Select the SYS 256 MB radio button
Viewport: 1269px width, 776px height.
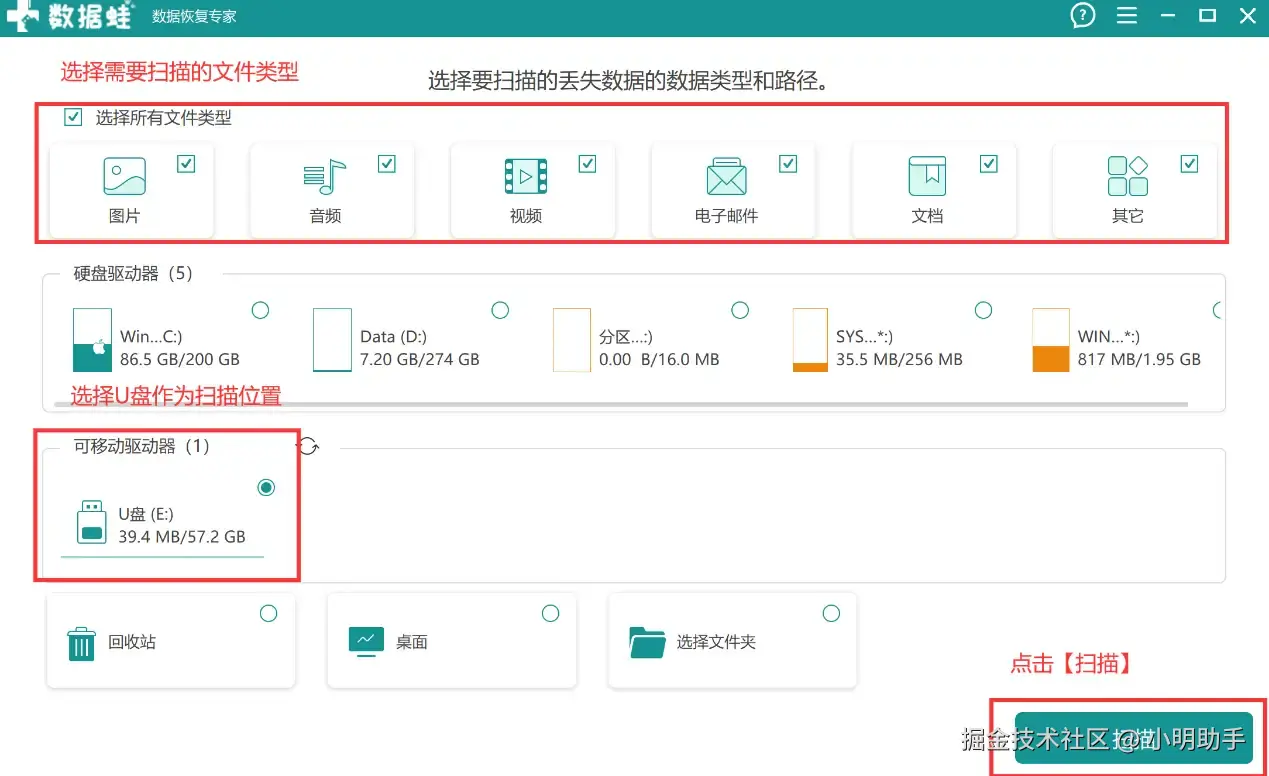(983, 310)
